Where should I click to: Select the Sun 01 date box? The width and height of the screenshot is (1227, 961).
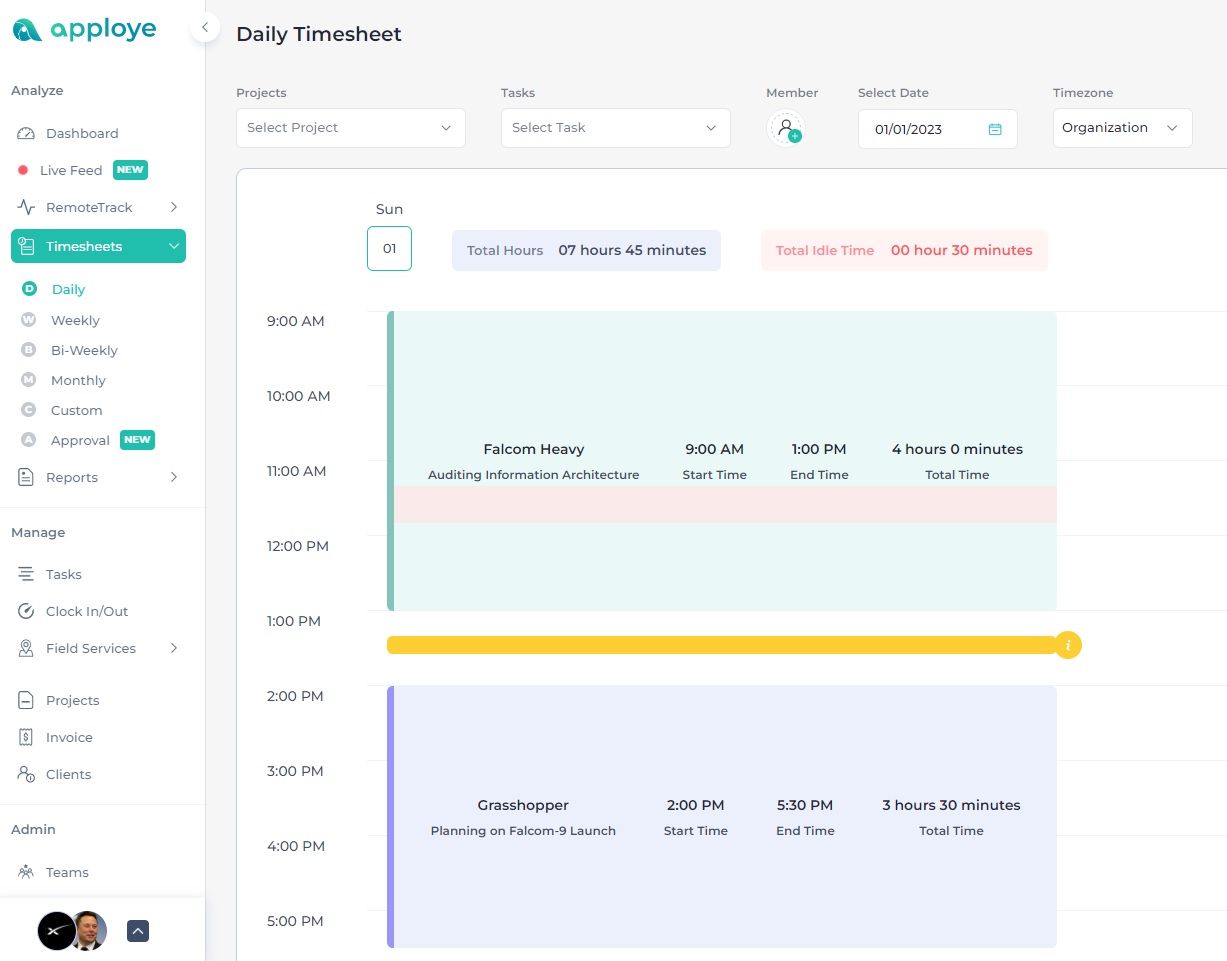[x=389, y=249]
